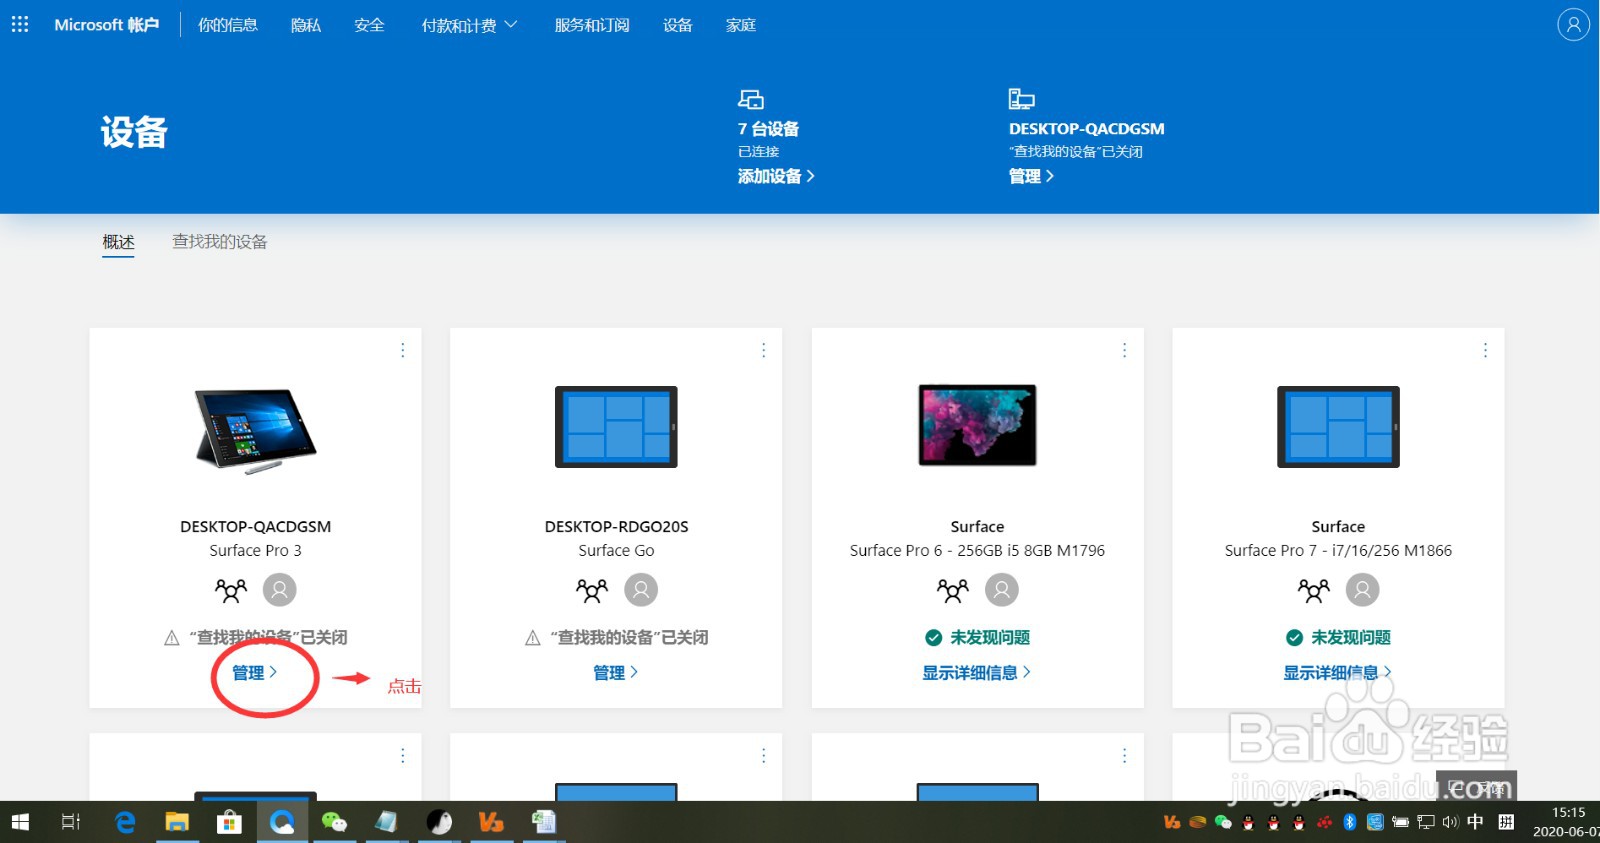The height and width of the screenshot is (843, 1600).
Task: Open the 设备 menu item
Action: (x=678, y=25)
